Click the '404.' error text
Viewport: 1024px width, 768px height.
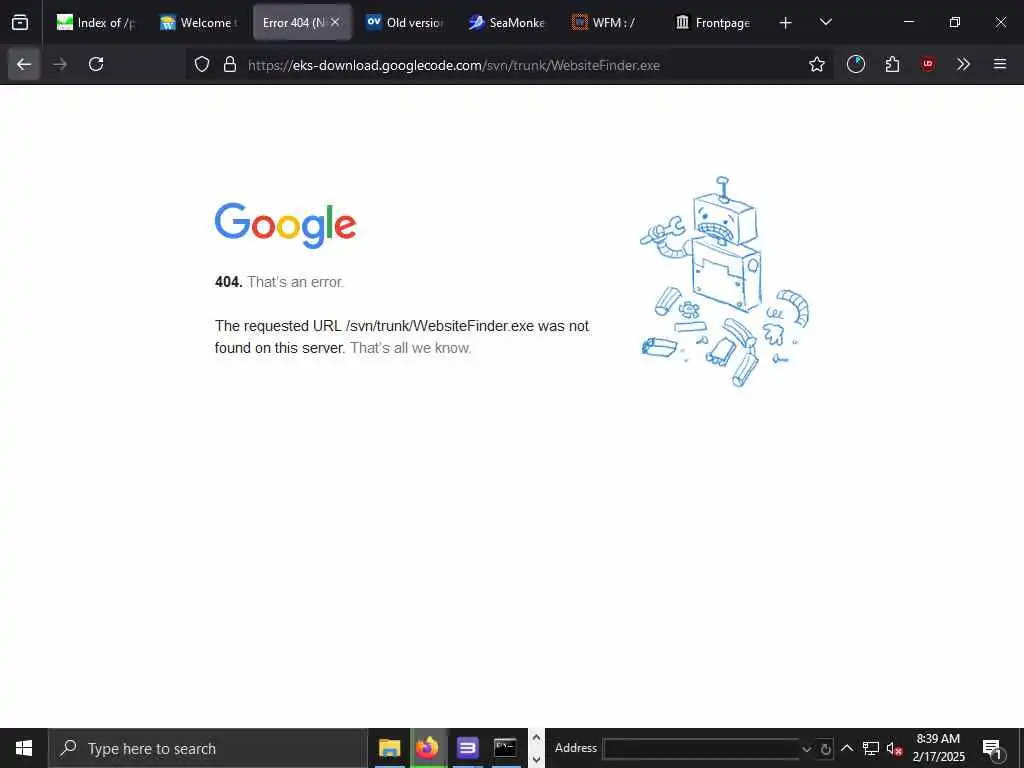tap(229, 282)
